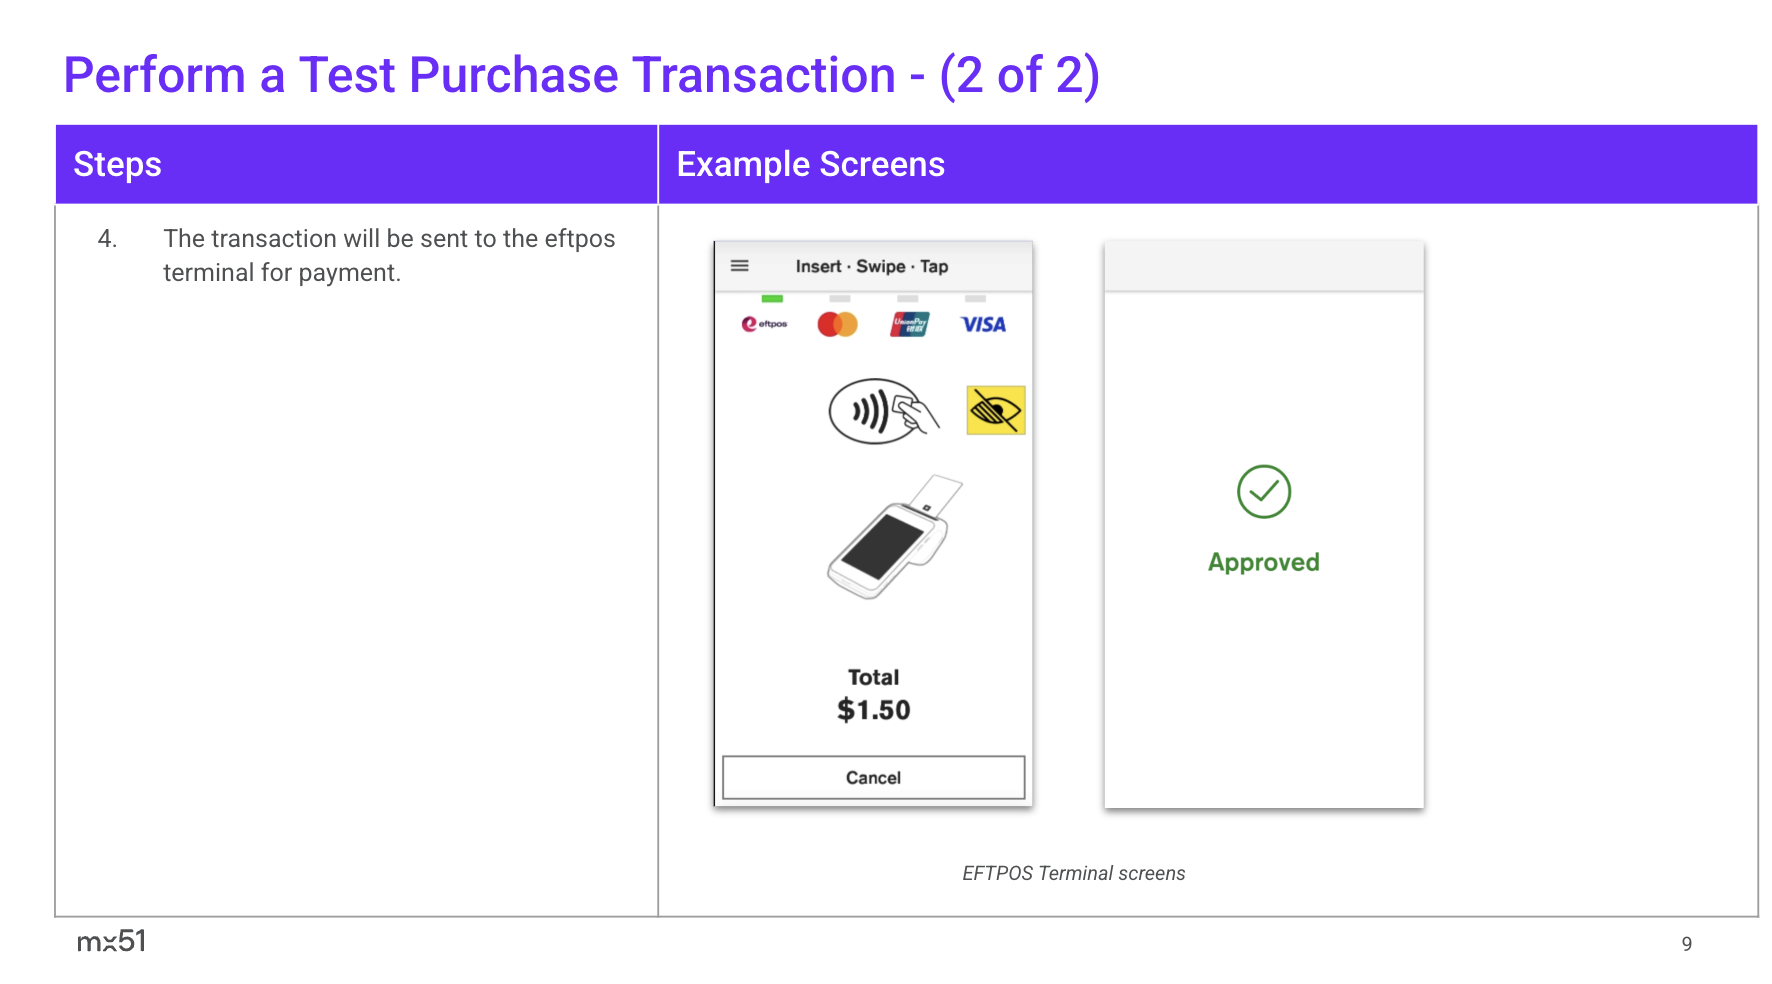Click the grey indicator light above VISA

click(x=975, y=299)
